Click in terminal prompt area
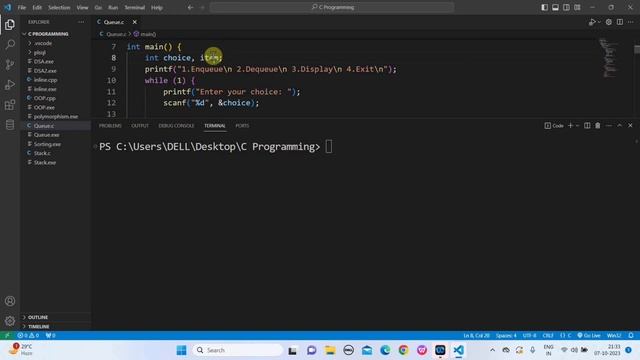This screenshot has height=360, width=640. point(329,147)
